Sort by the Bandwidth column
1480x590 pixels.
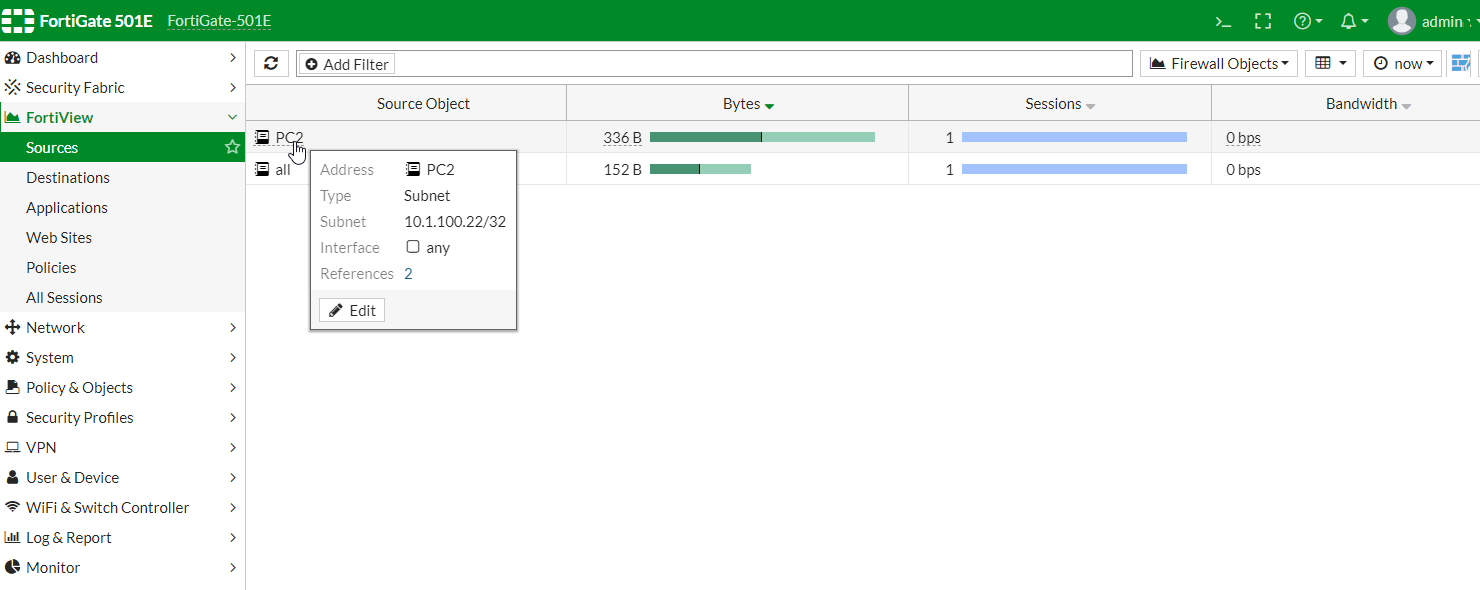1368,104
